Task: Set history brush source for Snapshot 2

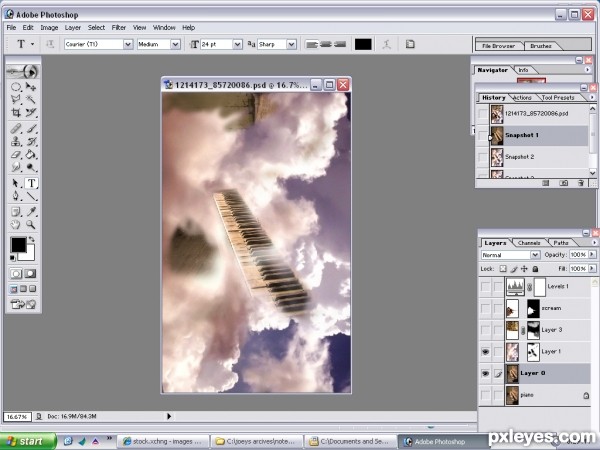Action: tap(483, 157)
